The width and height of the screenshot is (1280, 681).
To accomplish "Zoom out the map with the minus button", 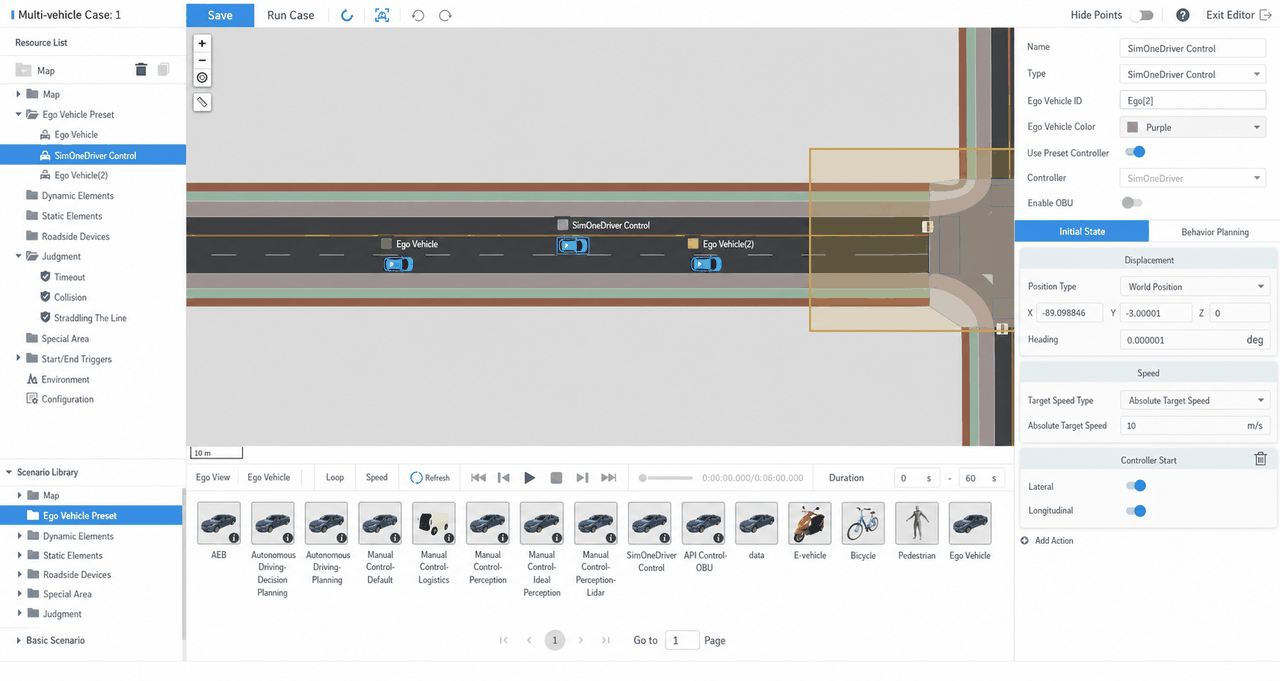I will click(202, 60).
